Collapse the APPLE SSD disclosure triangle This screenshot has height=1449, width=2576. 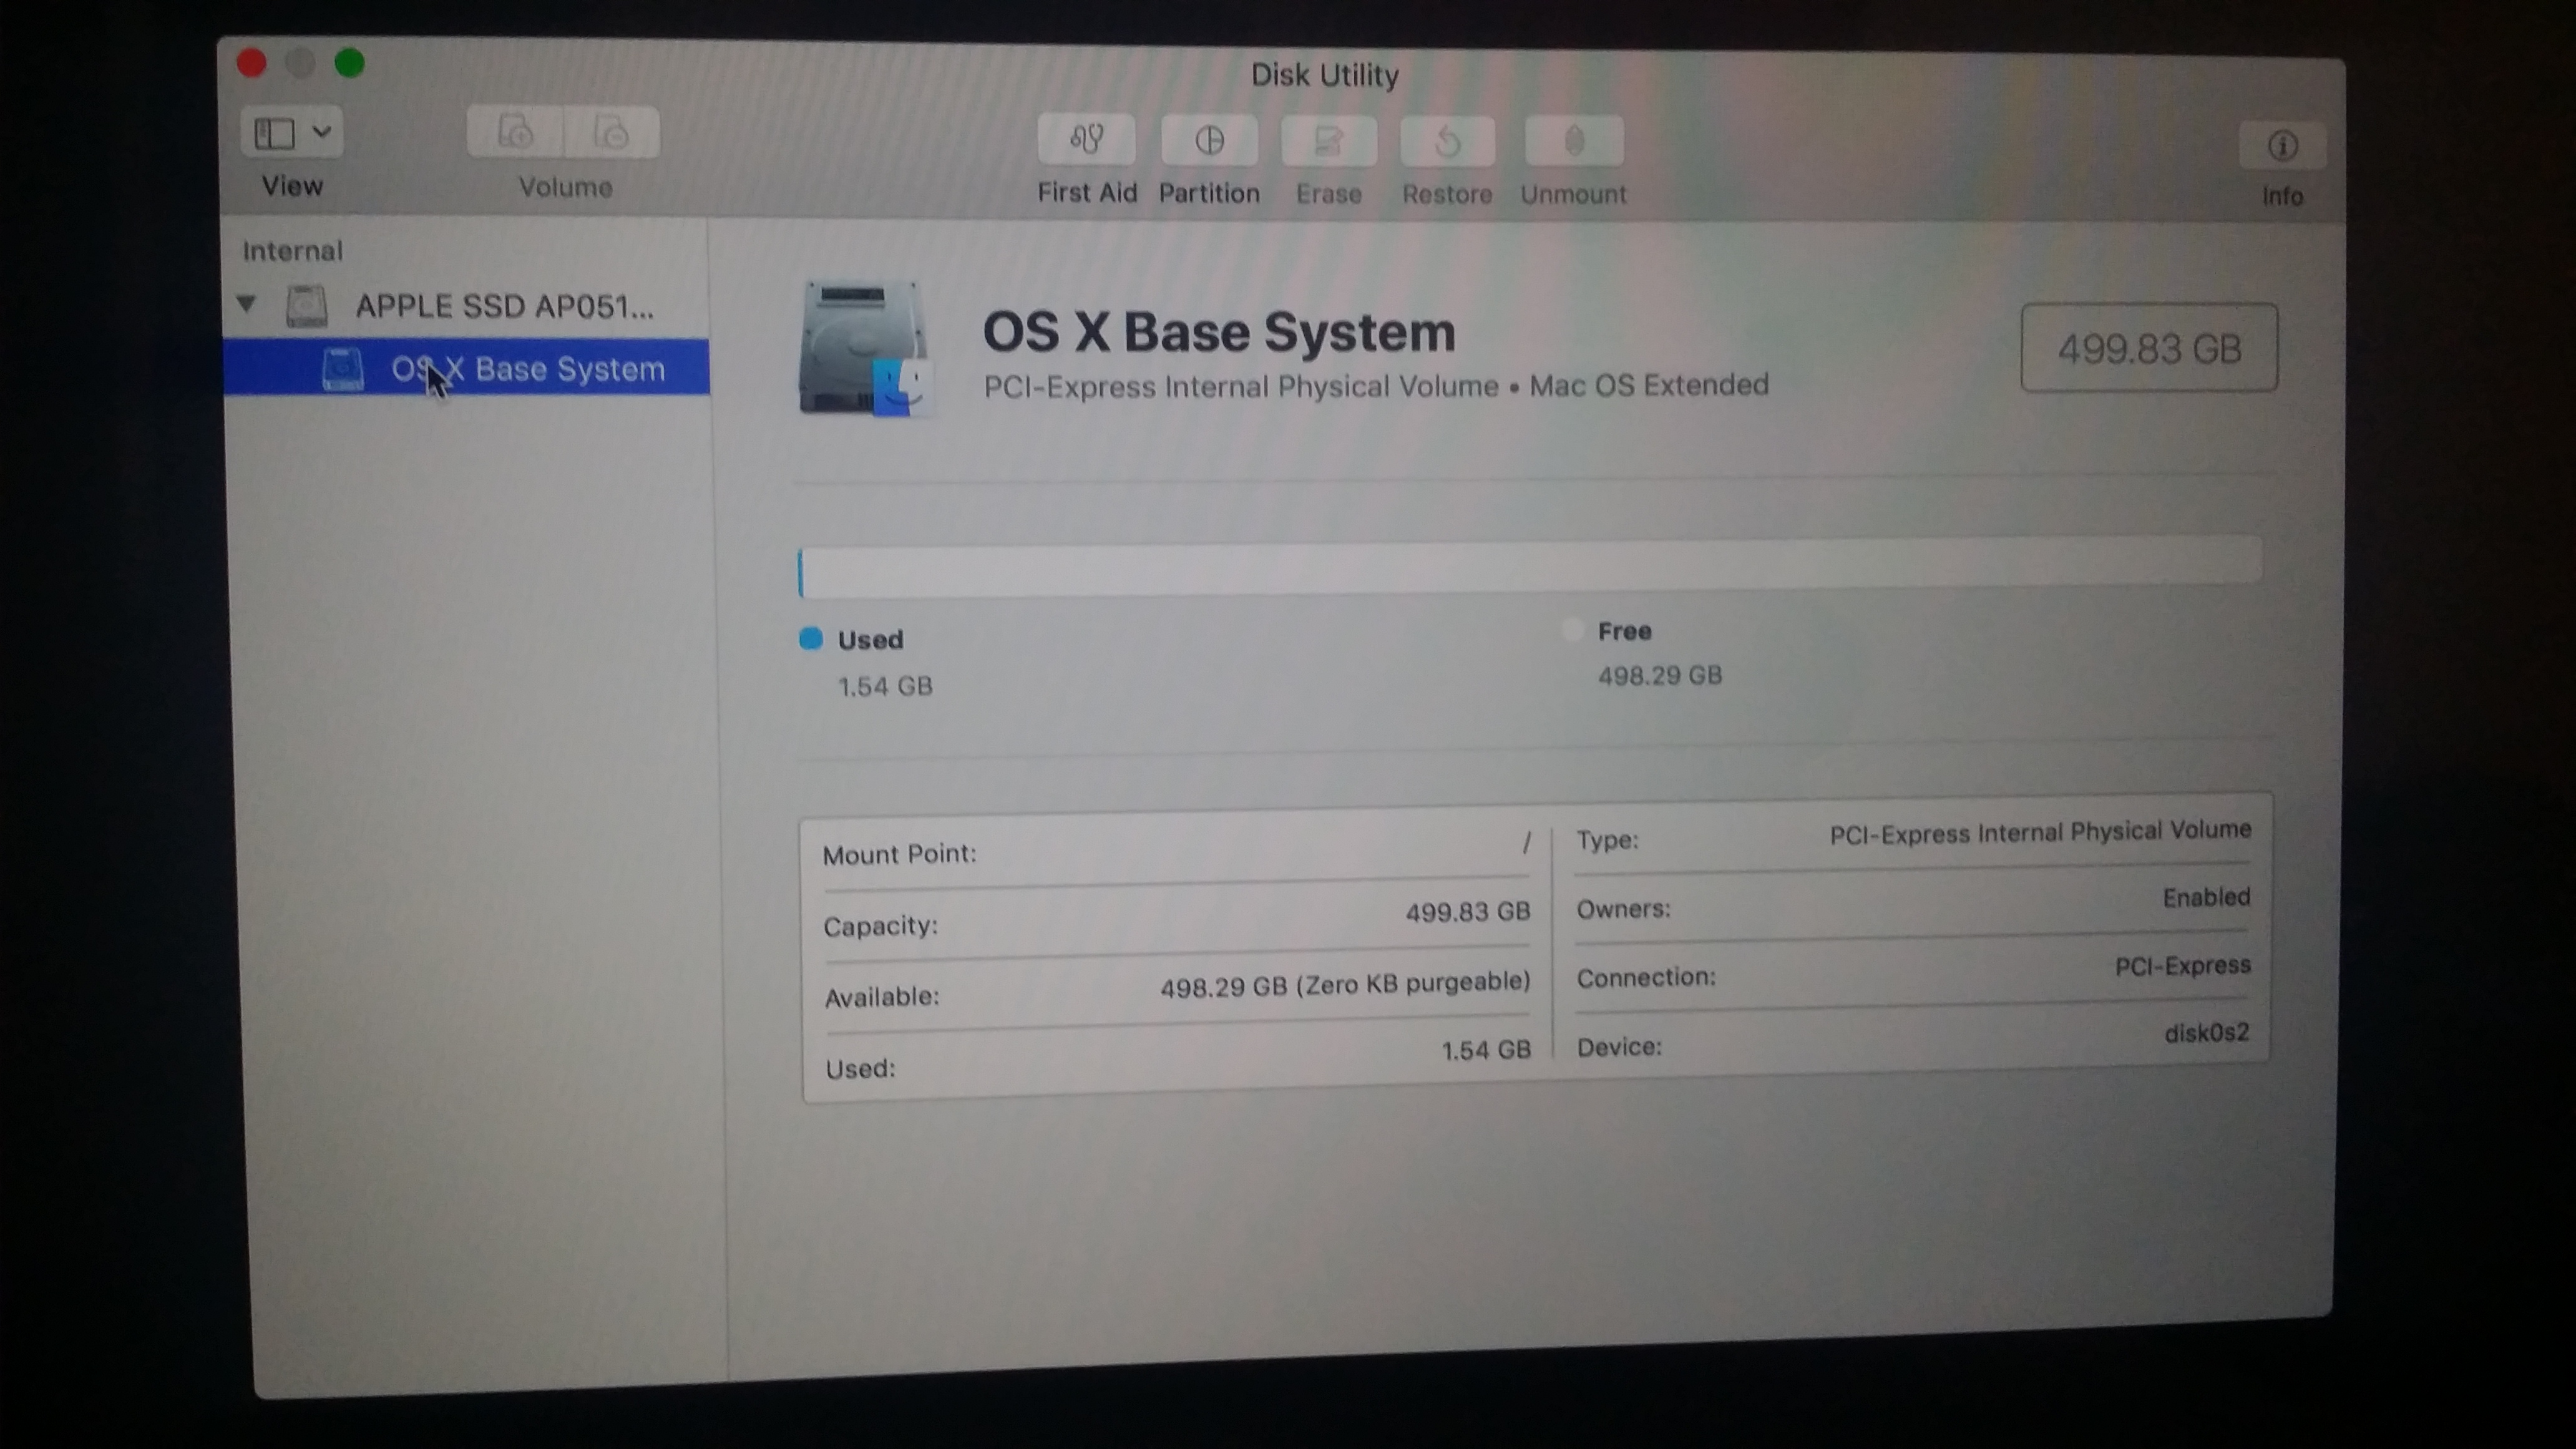[x=246, y=303]
